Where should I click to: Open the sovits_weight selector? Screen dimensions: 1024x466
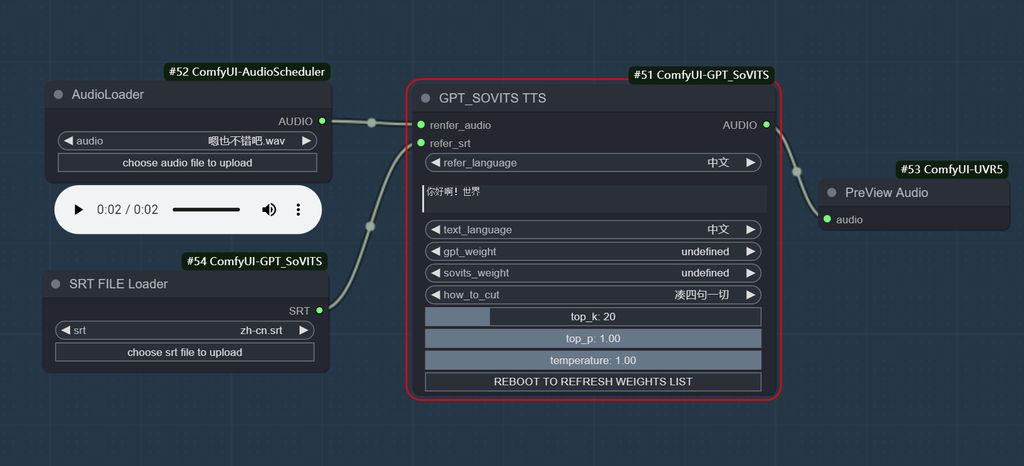(x=593, y=273)
